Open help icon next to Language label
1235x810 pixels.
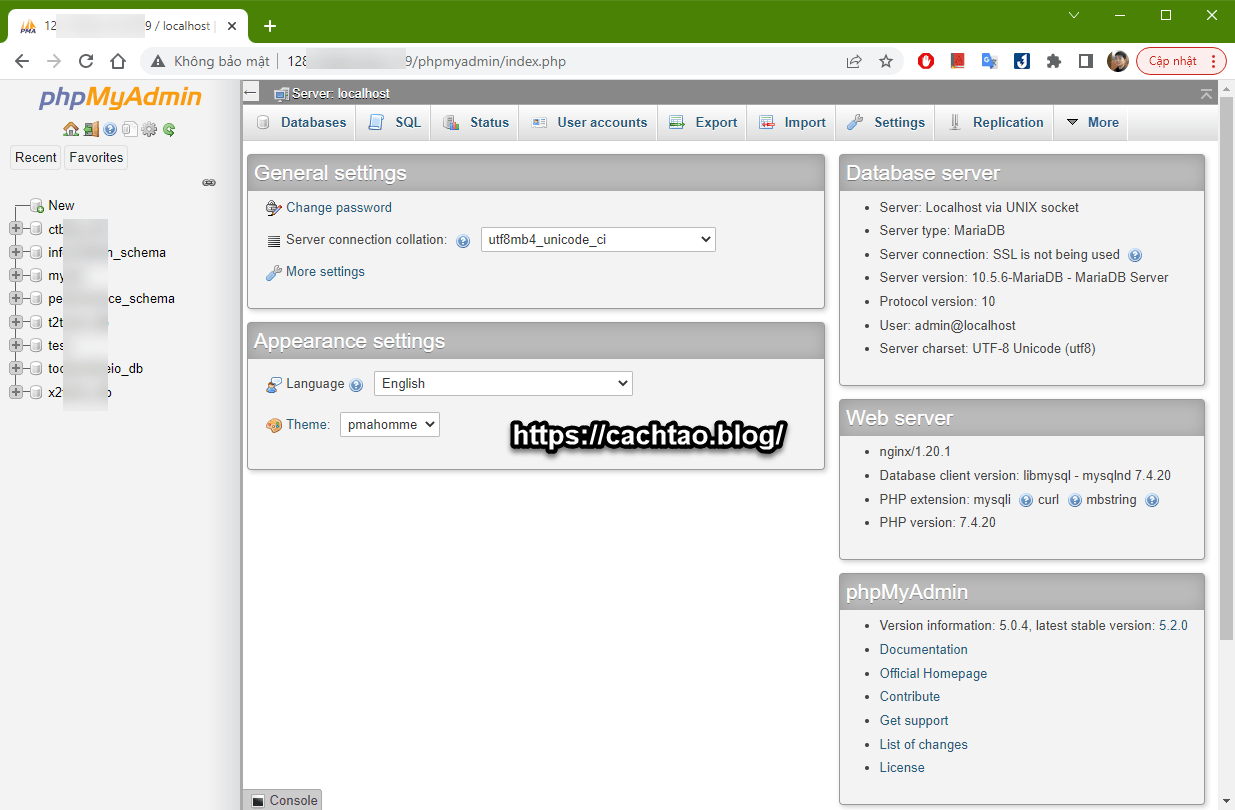click(x=356, y=385)
